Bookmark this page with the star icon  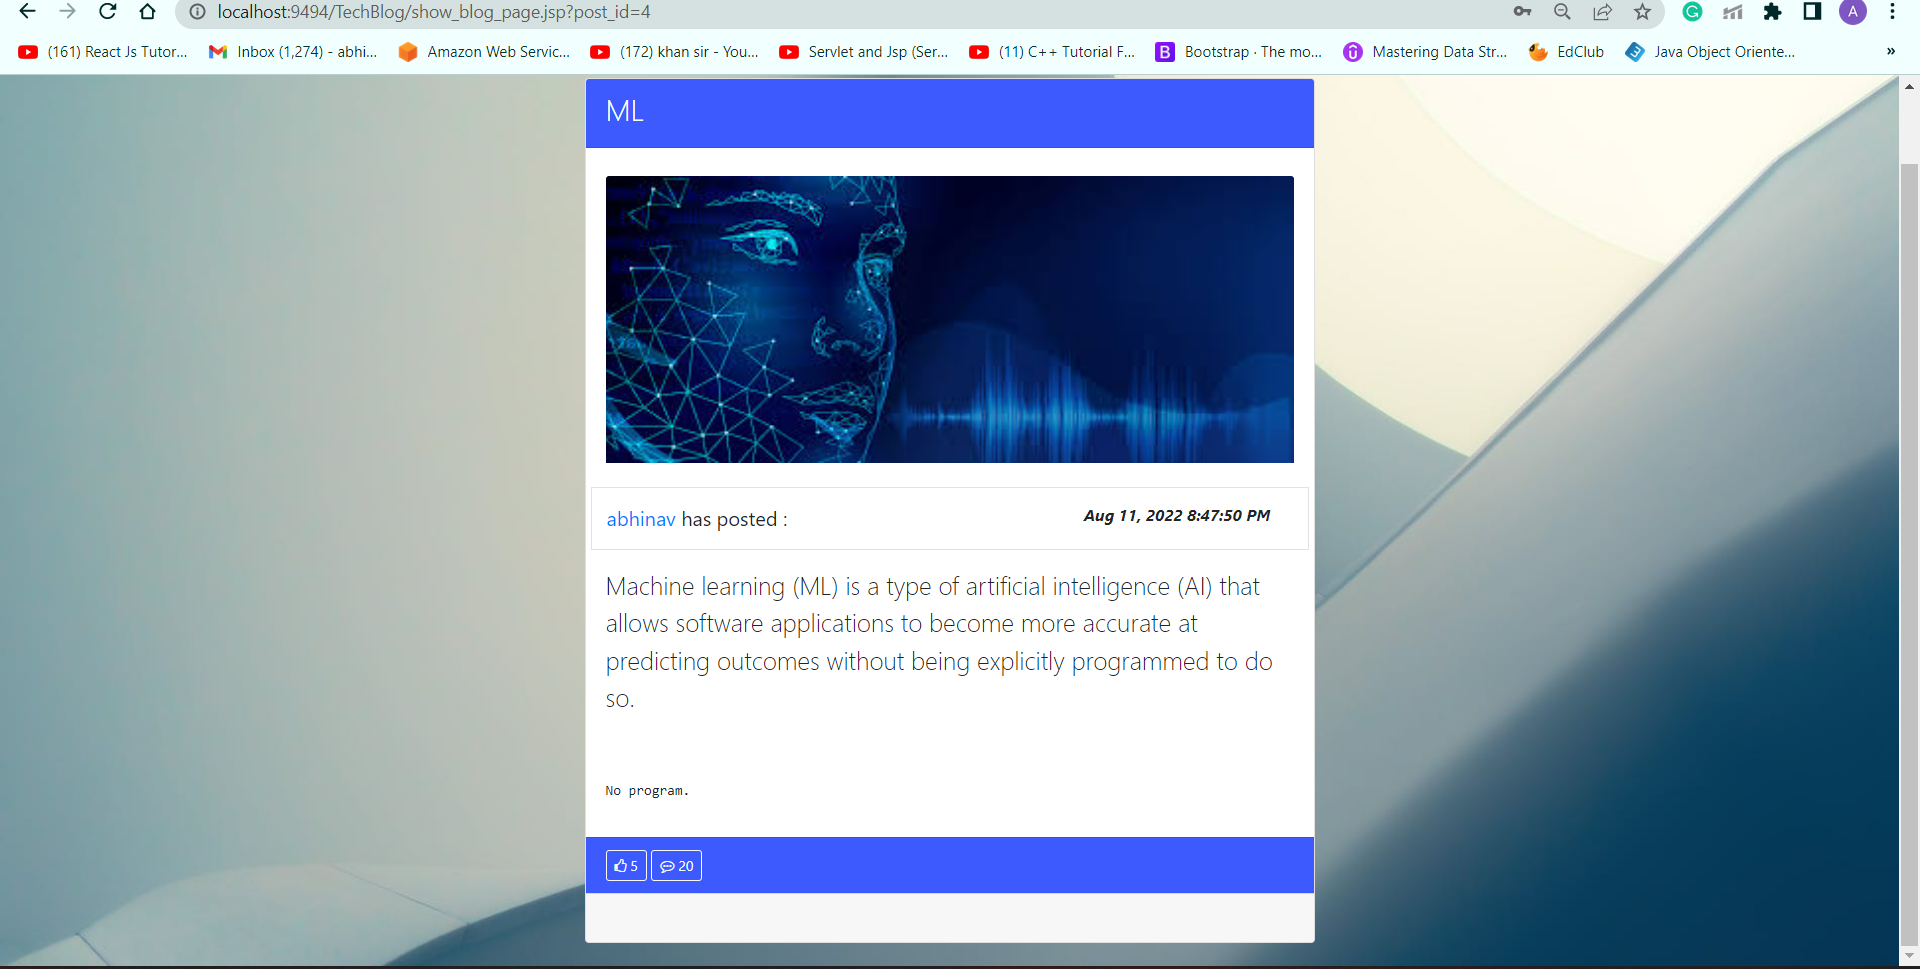tap(1641, 13)
